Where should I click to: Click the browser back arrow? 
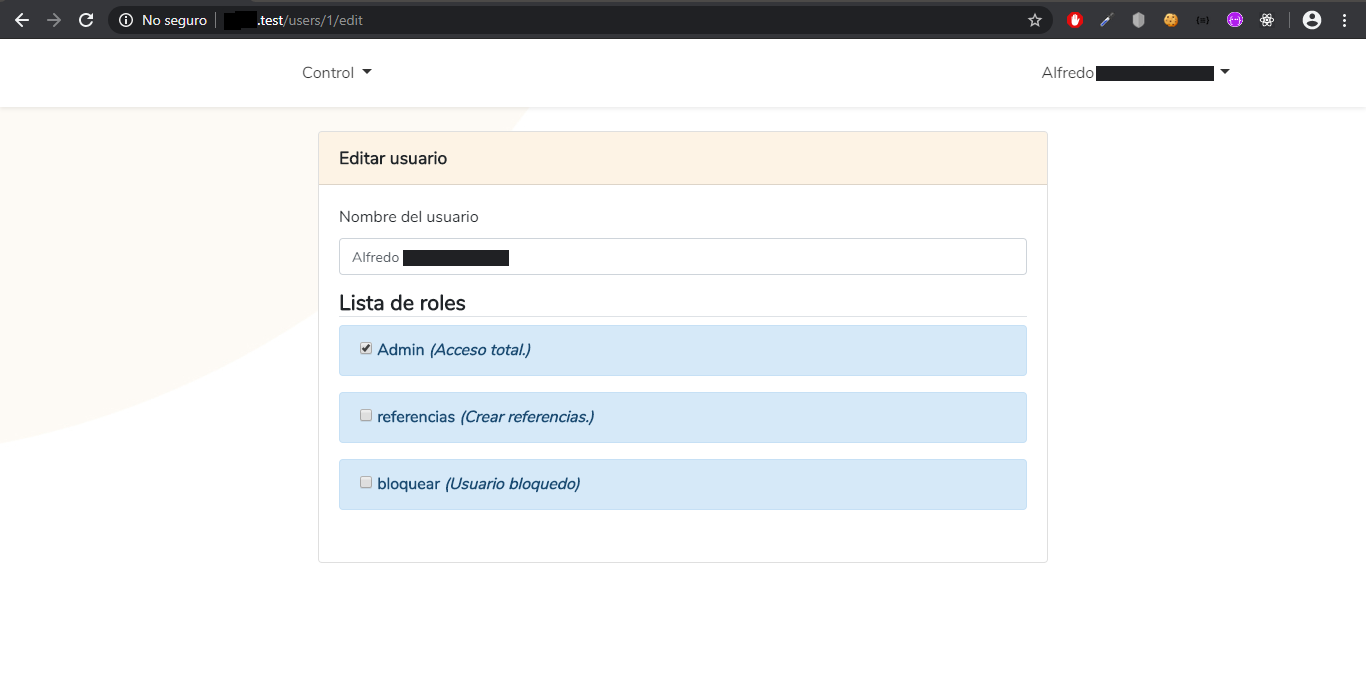pos(22,20)
